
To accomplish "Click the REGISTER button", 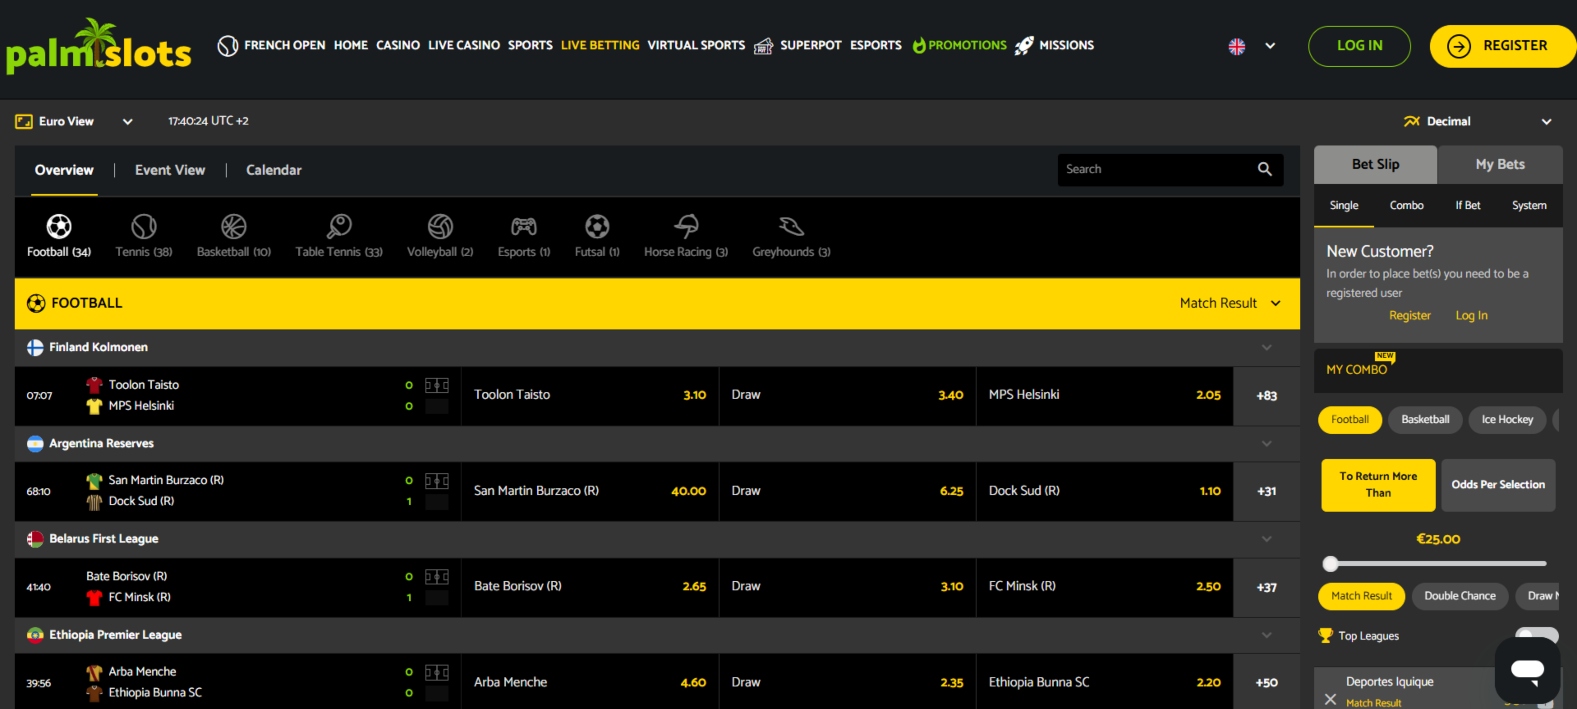I will point(1503,46).
